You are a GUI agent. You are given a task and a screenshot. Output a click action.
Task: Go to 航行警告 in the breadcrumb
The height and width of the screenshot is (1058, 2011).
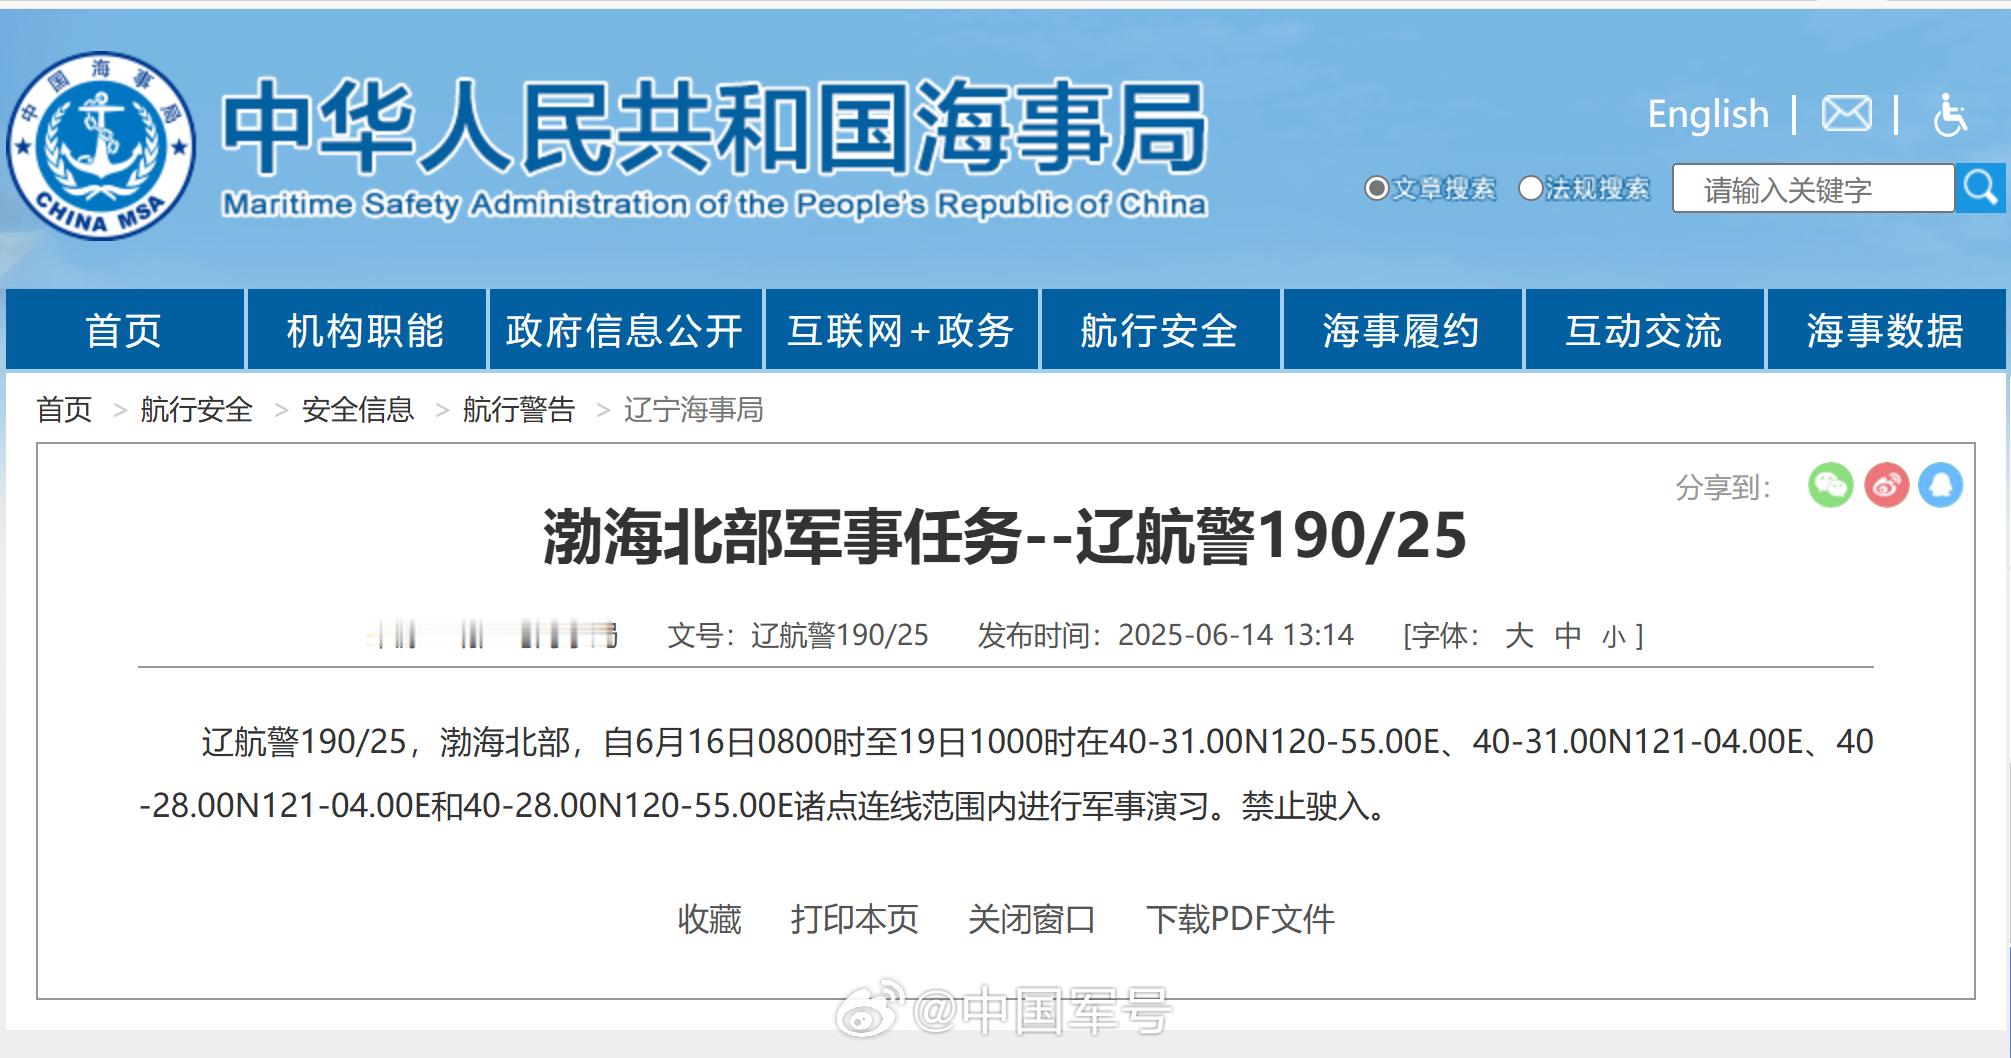519,409
